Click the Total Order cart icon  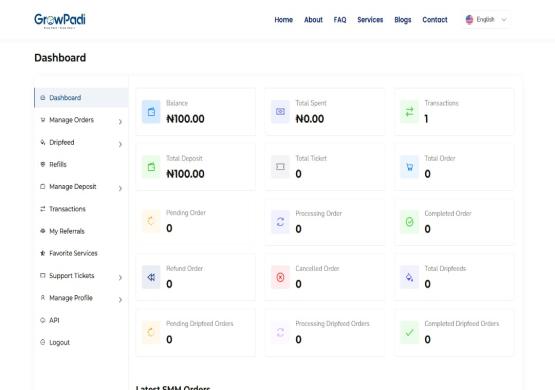pyautogui.click(x=410, y=167)
